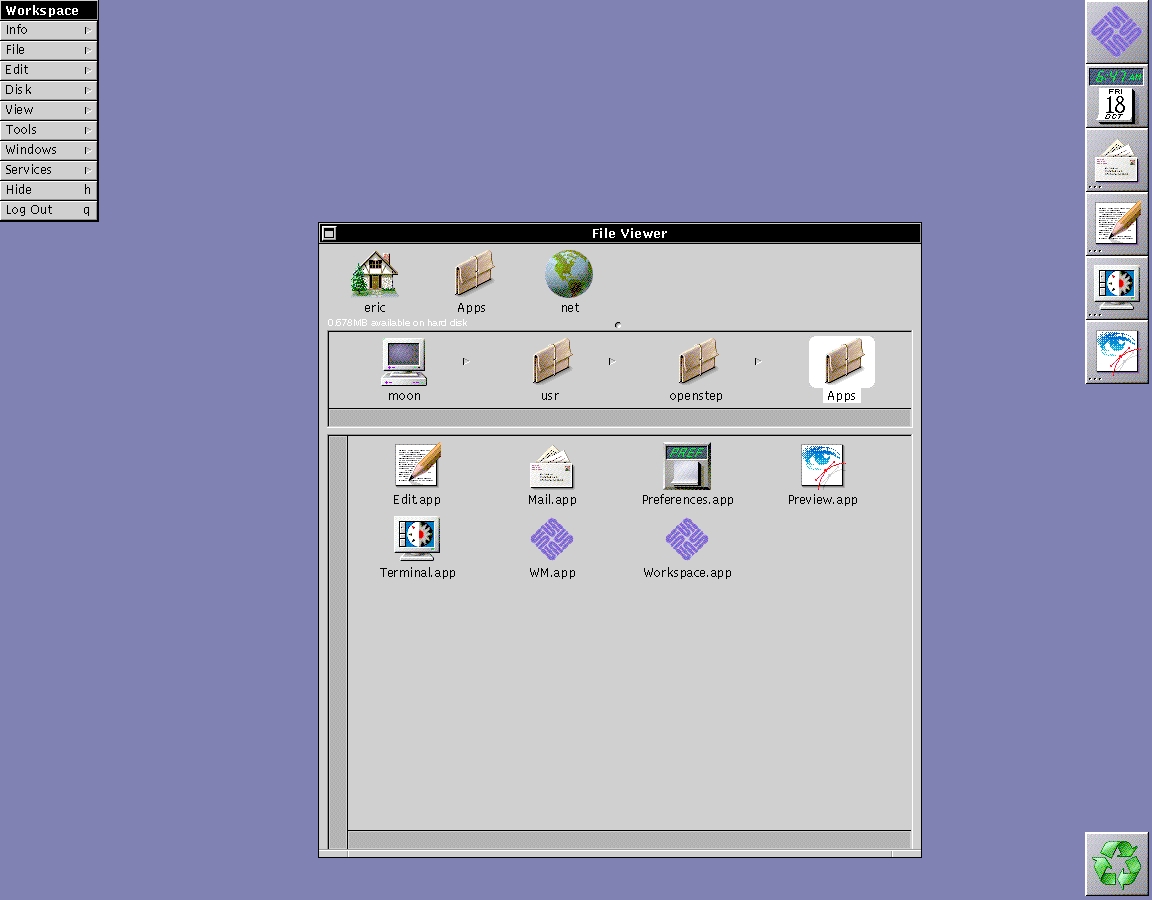Launch Terminal.app from the file viewer
Image resolution: width=1152 pixels, height=900 pixels.
coord(417,539)
